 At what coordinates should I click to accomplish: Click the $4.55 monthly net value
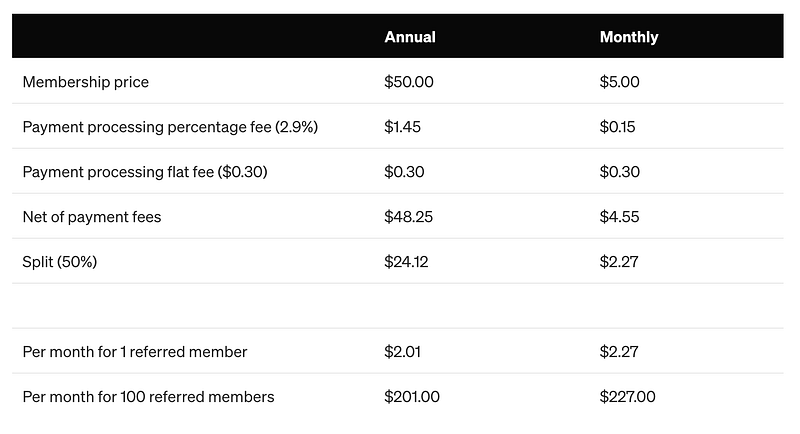[x=619, y=217]
